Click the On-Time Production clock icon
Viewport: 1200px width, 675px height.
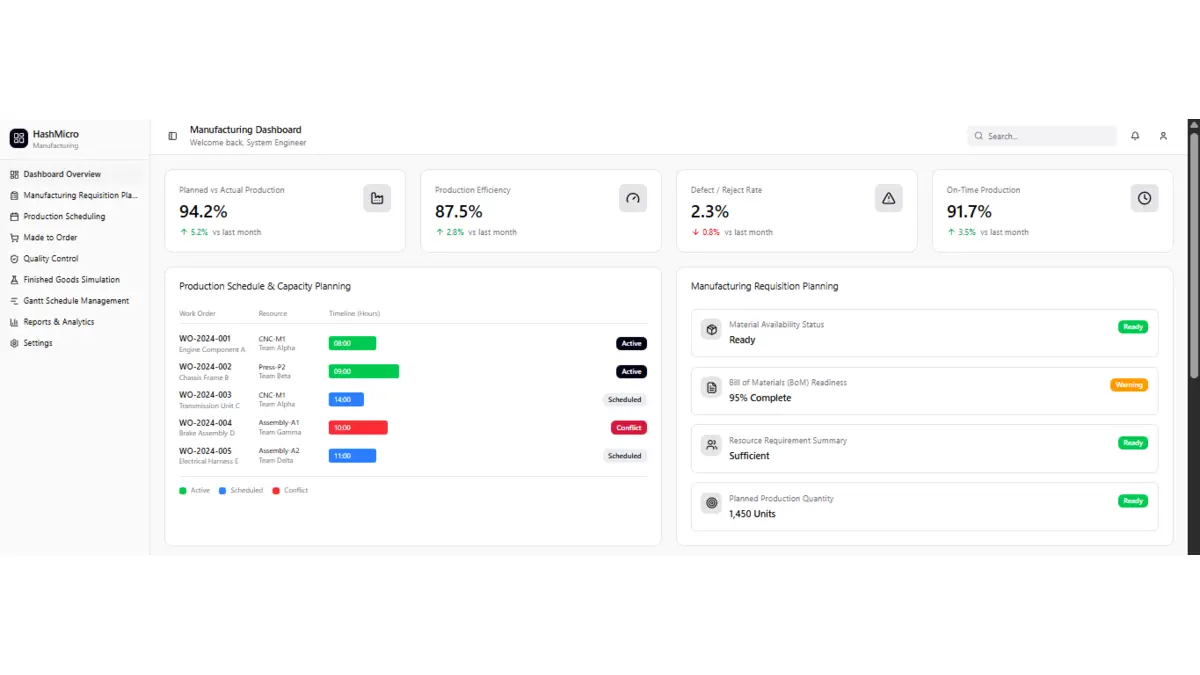point(1144,198)
